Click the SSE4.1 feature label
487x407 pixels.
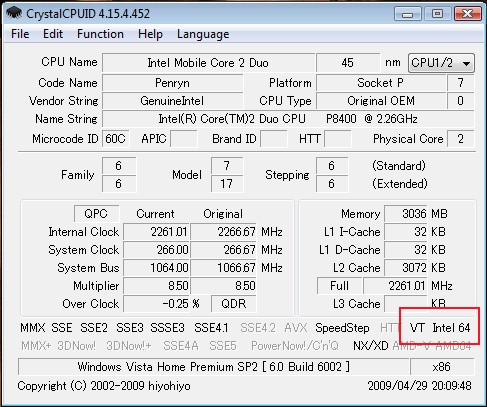[x=211, y=328]
